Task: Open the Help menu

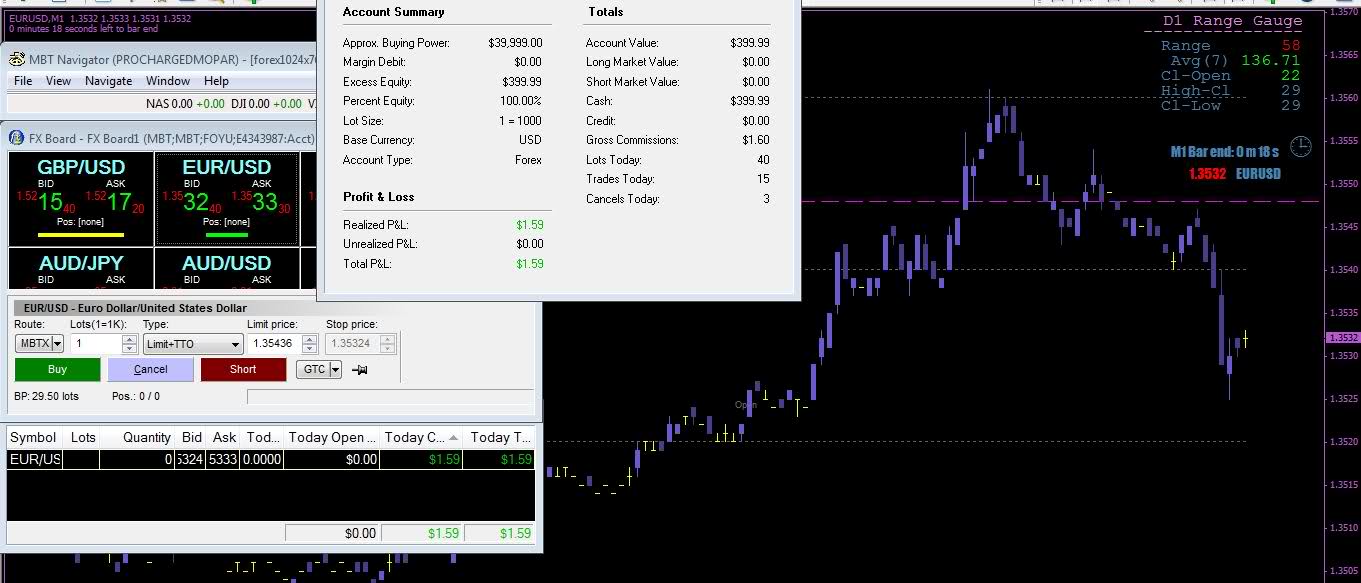Action: 216,81
